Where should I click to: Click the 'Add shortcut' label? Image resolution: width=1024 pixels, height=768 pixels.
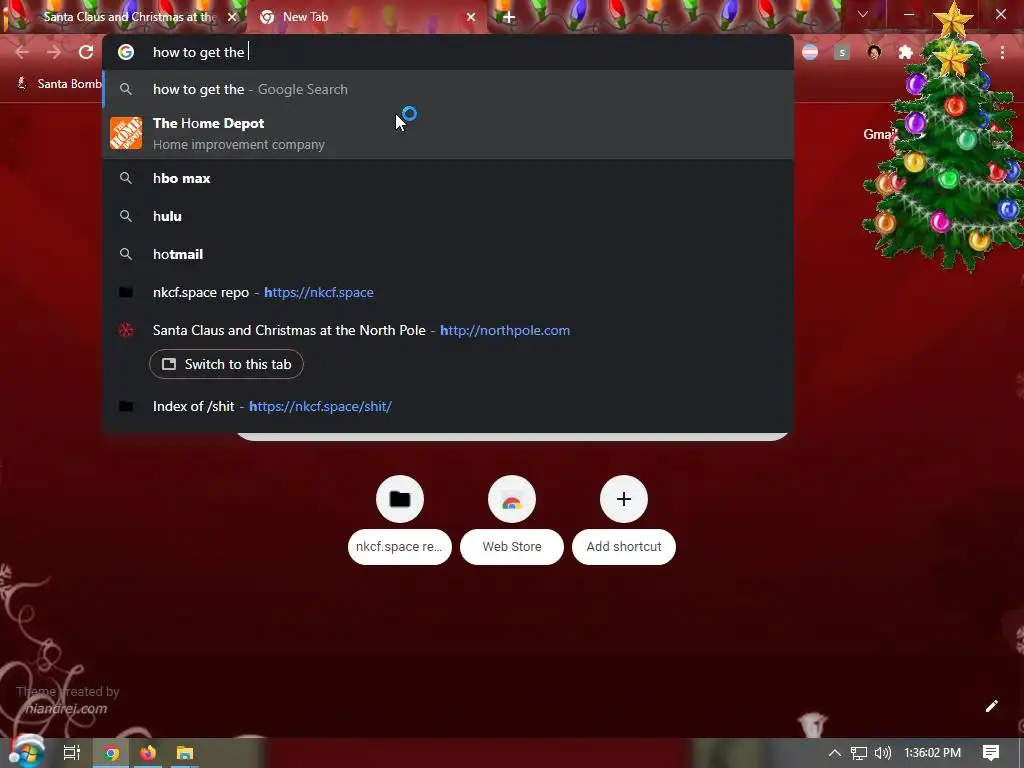pos(624,547)
